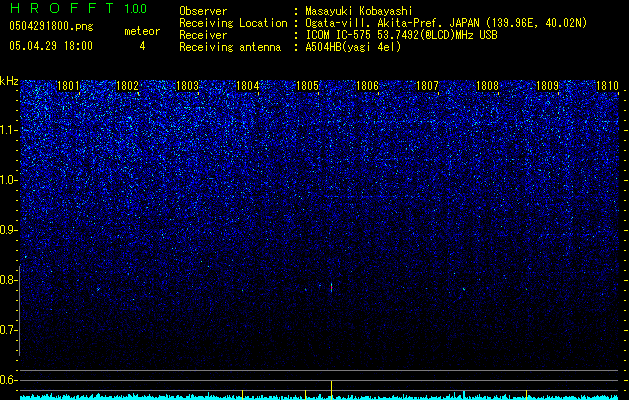Click the cyan signal level strip at bottom
629x400 pixels.
pyautogui.click(x=319, y=397)
